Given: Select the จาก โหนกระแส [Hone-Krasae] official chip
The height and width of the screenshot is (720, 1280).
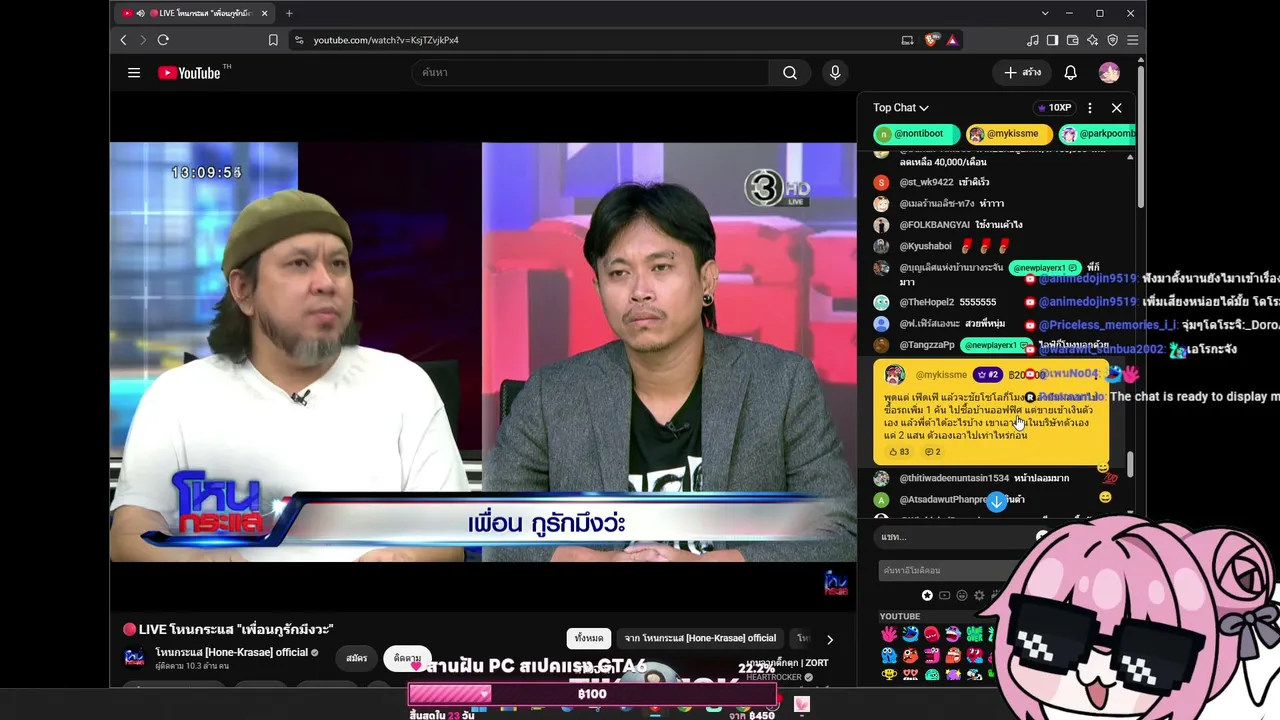Looking at the screenshot, I should tap(700, 638).
